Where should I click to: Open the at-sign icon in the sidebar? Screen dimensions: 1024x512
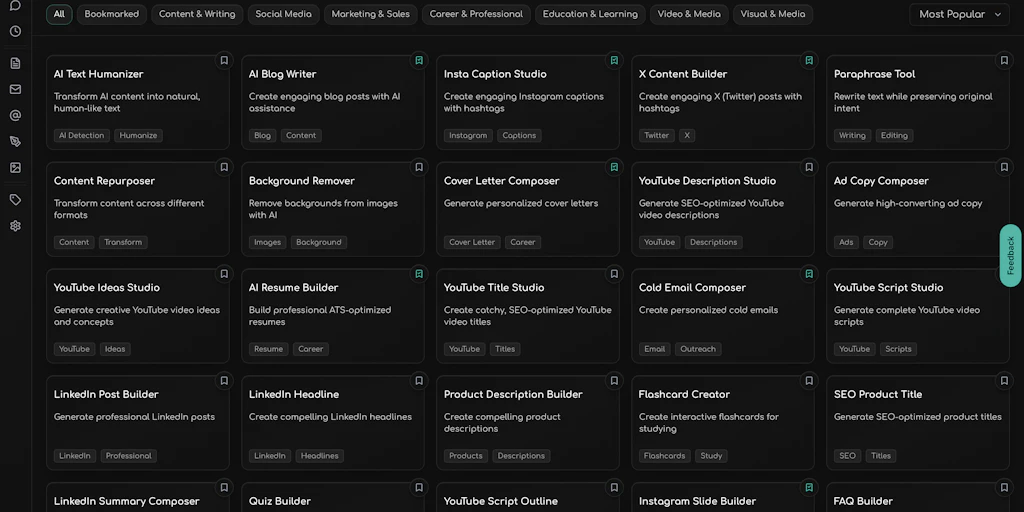coord(16,116)
